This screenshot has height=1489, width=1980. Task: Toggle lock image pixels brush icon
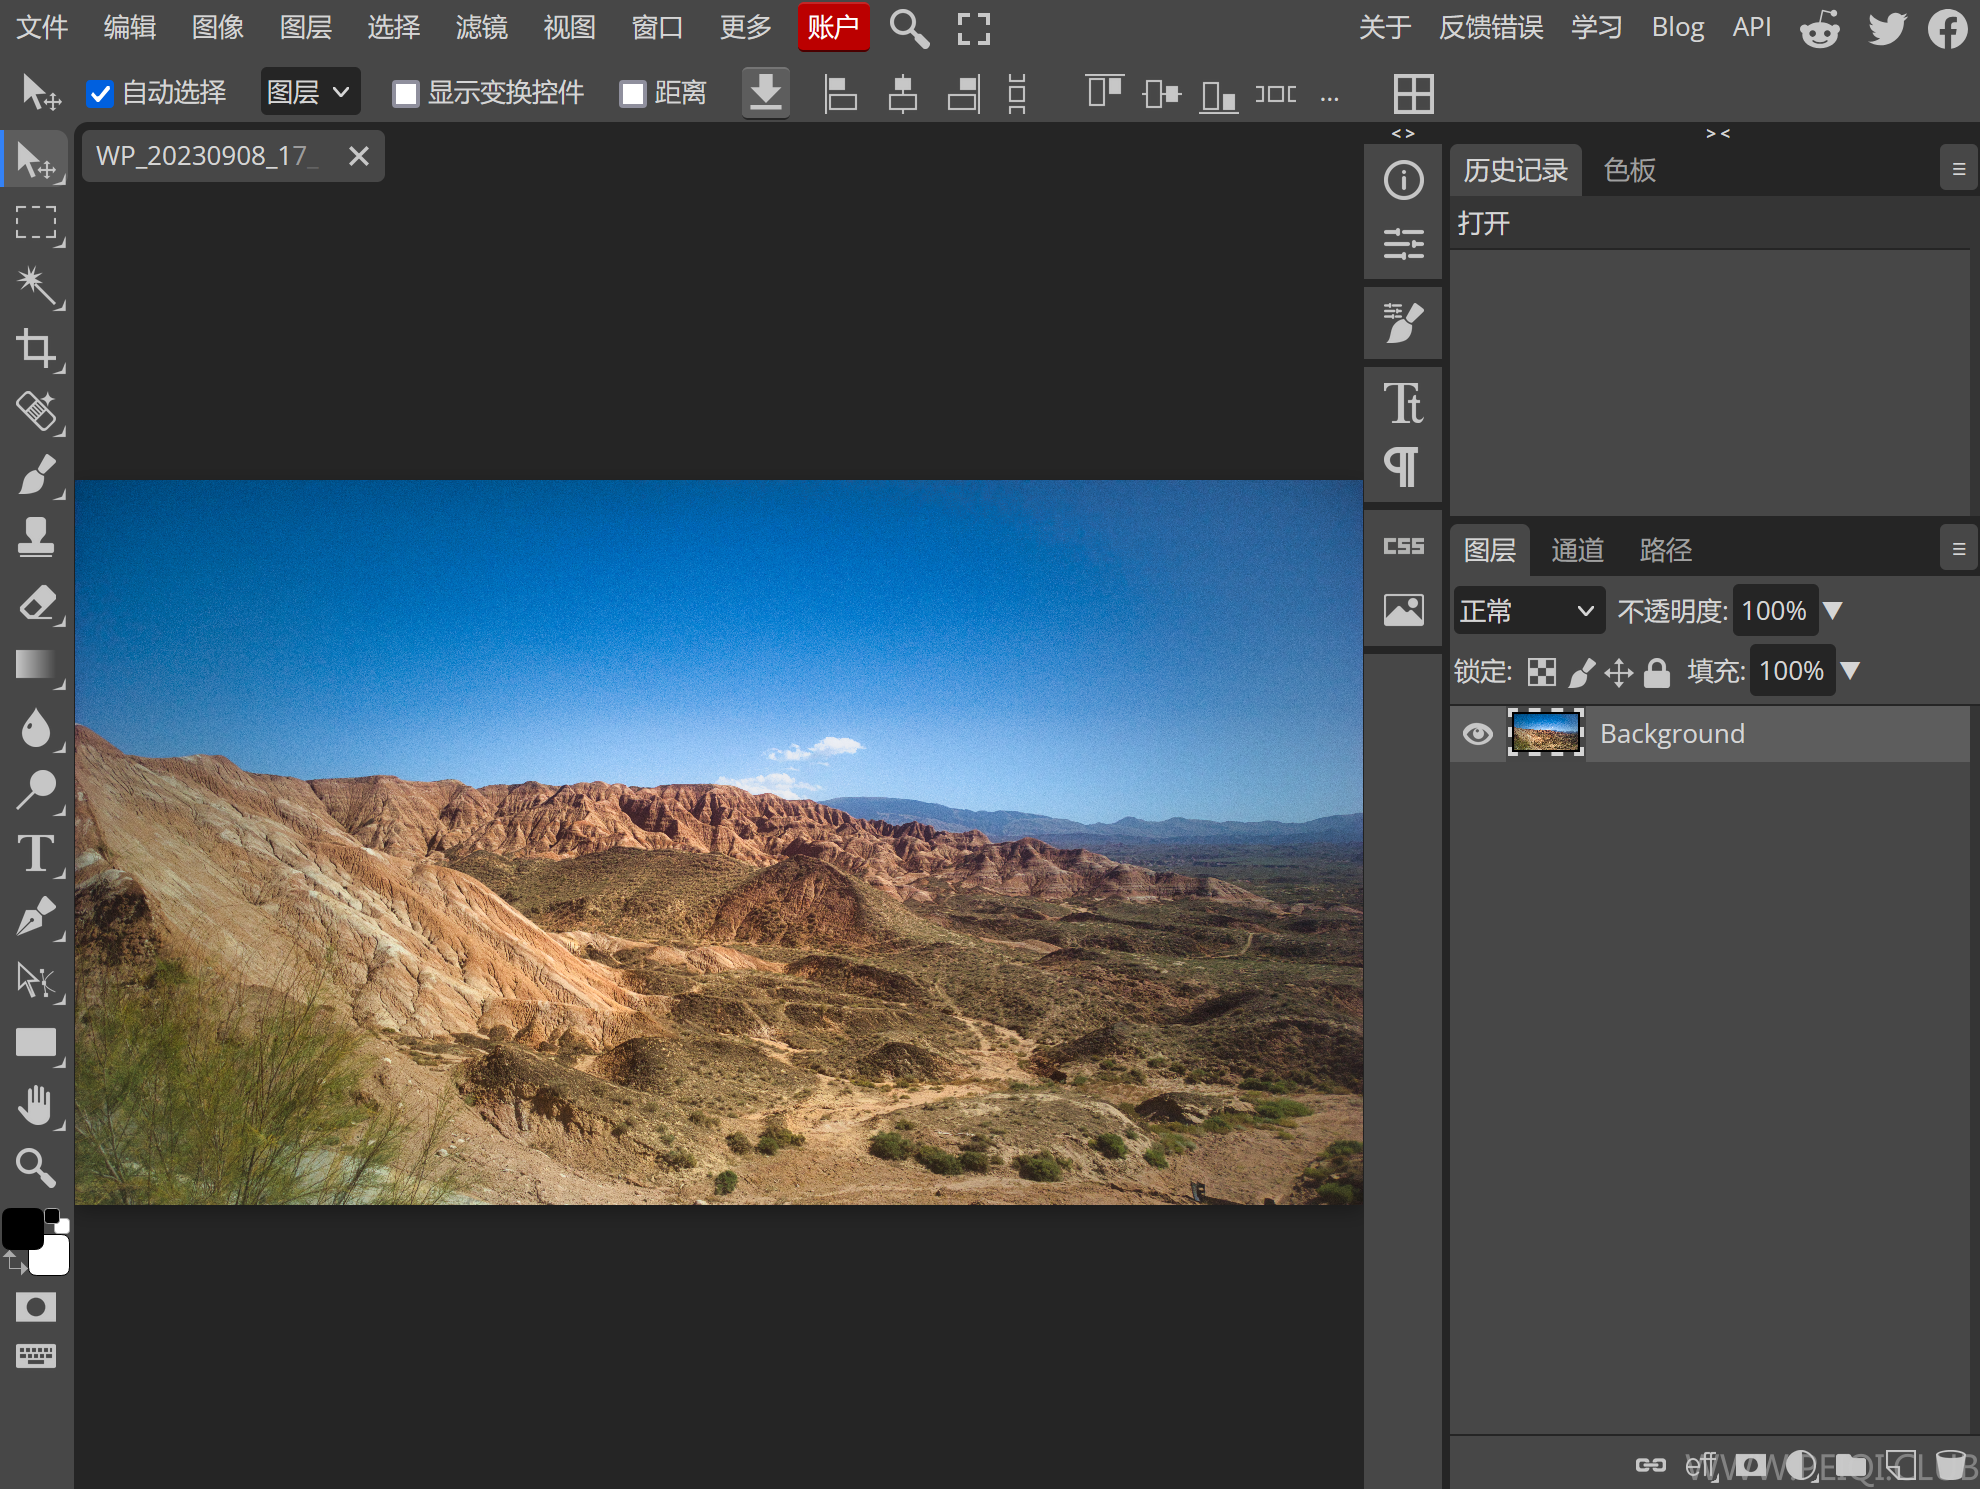(x=1581, y=672)
